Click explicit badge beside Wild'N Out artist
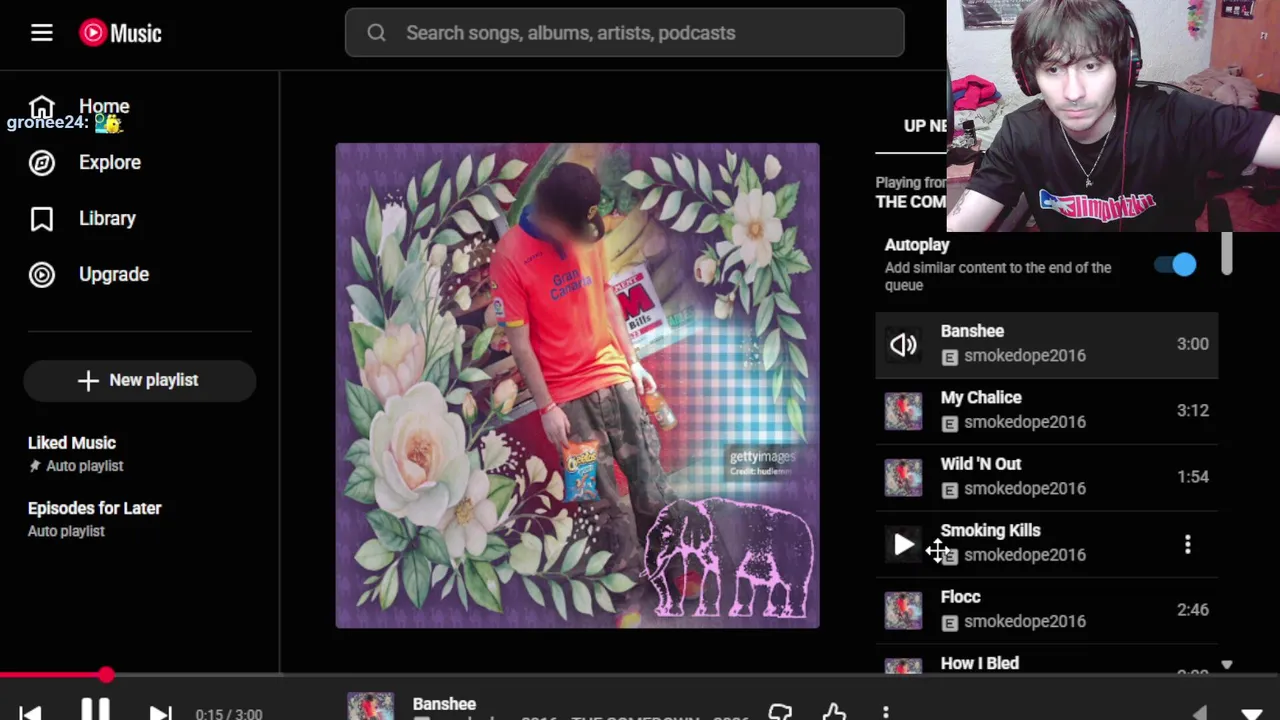Viewport: 1280px width, 720px height. coord(950,490)
